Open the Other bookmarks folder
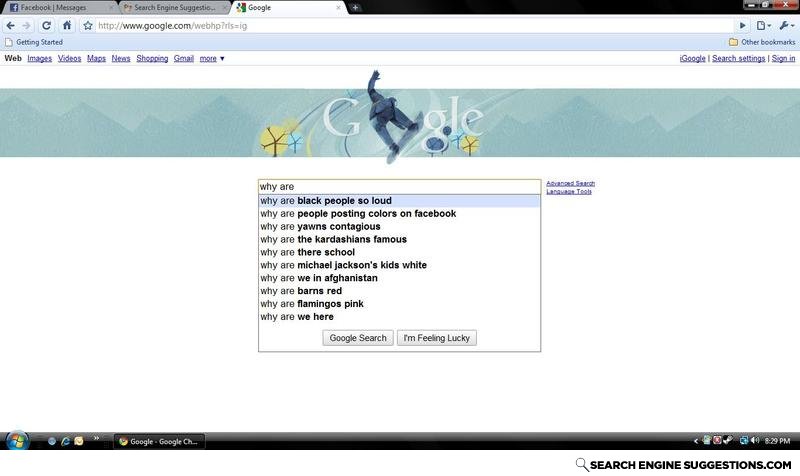This screenshot has width=800, height=476. tap(762, 42)
